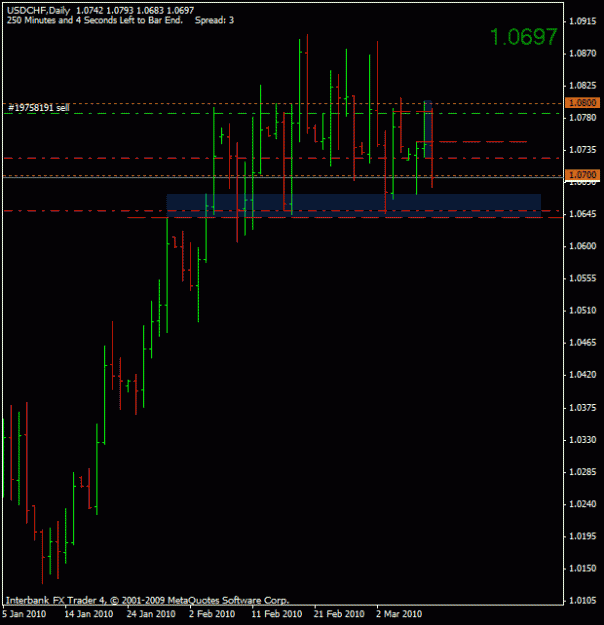This screenshot has width=604, height=625.
Task: Click the bar-end countdown timer text
Action: [95, 20]
